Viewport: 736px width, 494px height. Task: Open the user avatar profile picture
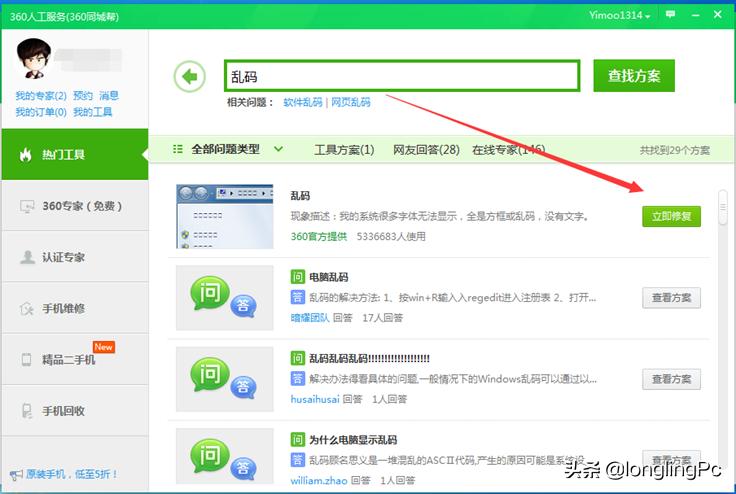[x=33, y=59]
